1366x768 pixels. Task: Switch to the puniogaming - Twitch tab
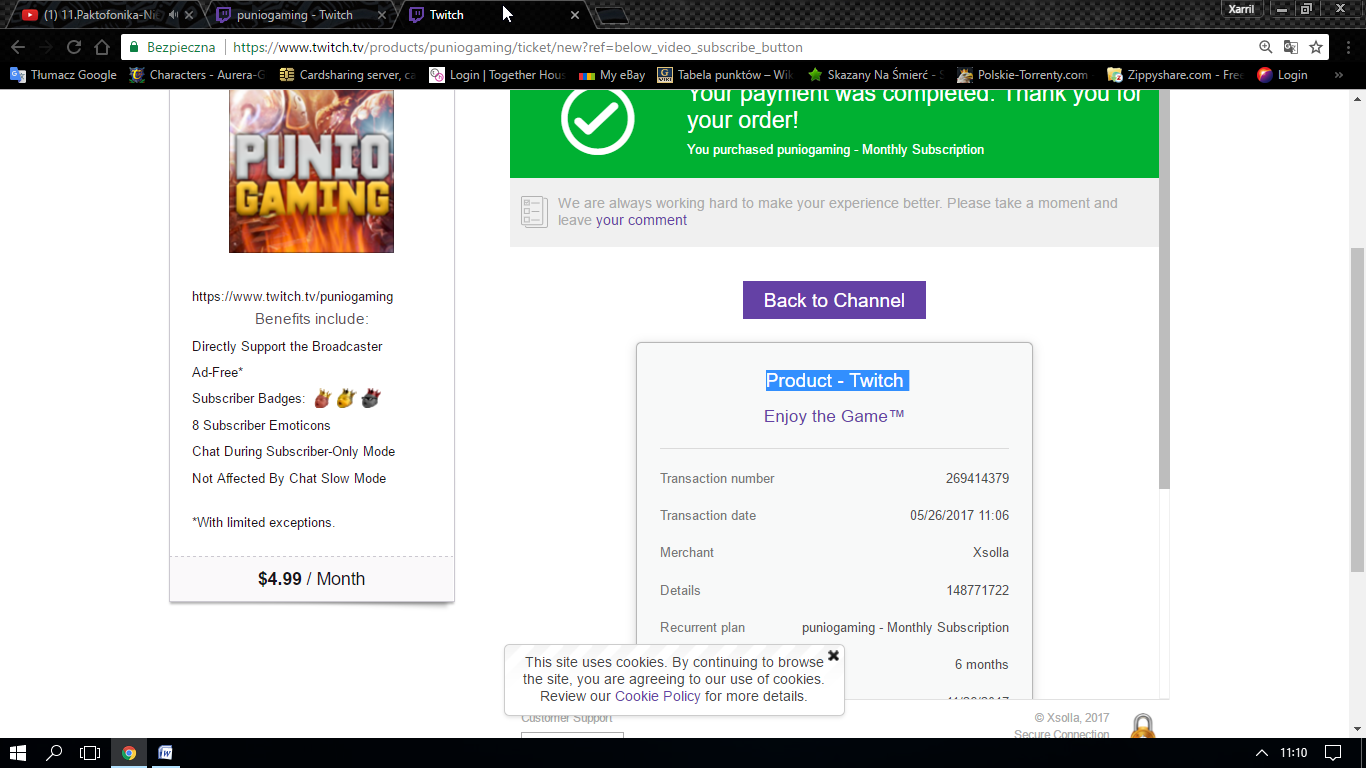pyautogui.click(x=300, y=15)
